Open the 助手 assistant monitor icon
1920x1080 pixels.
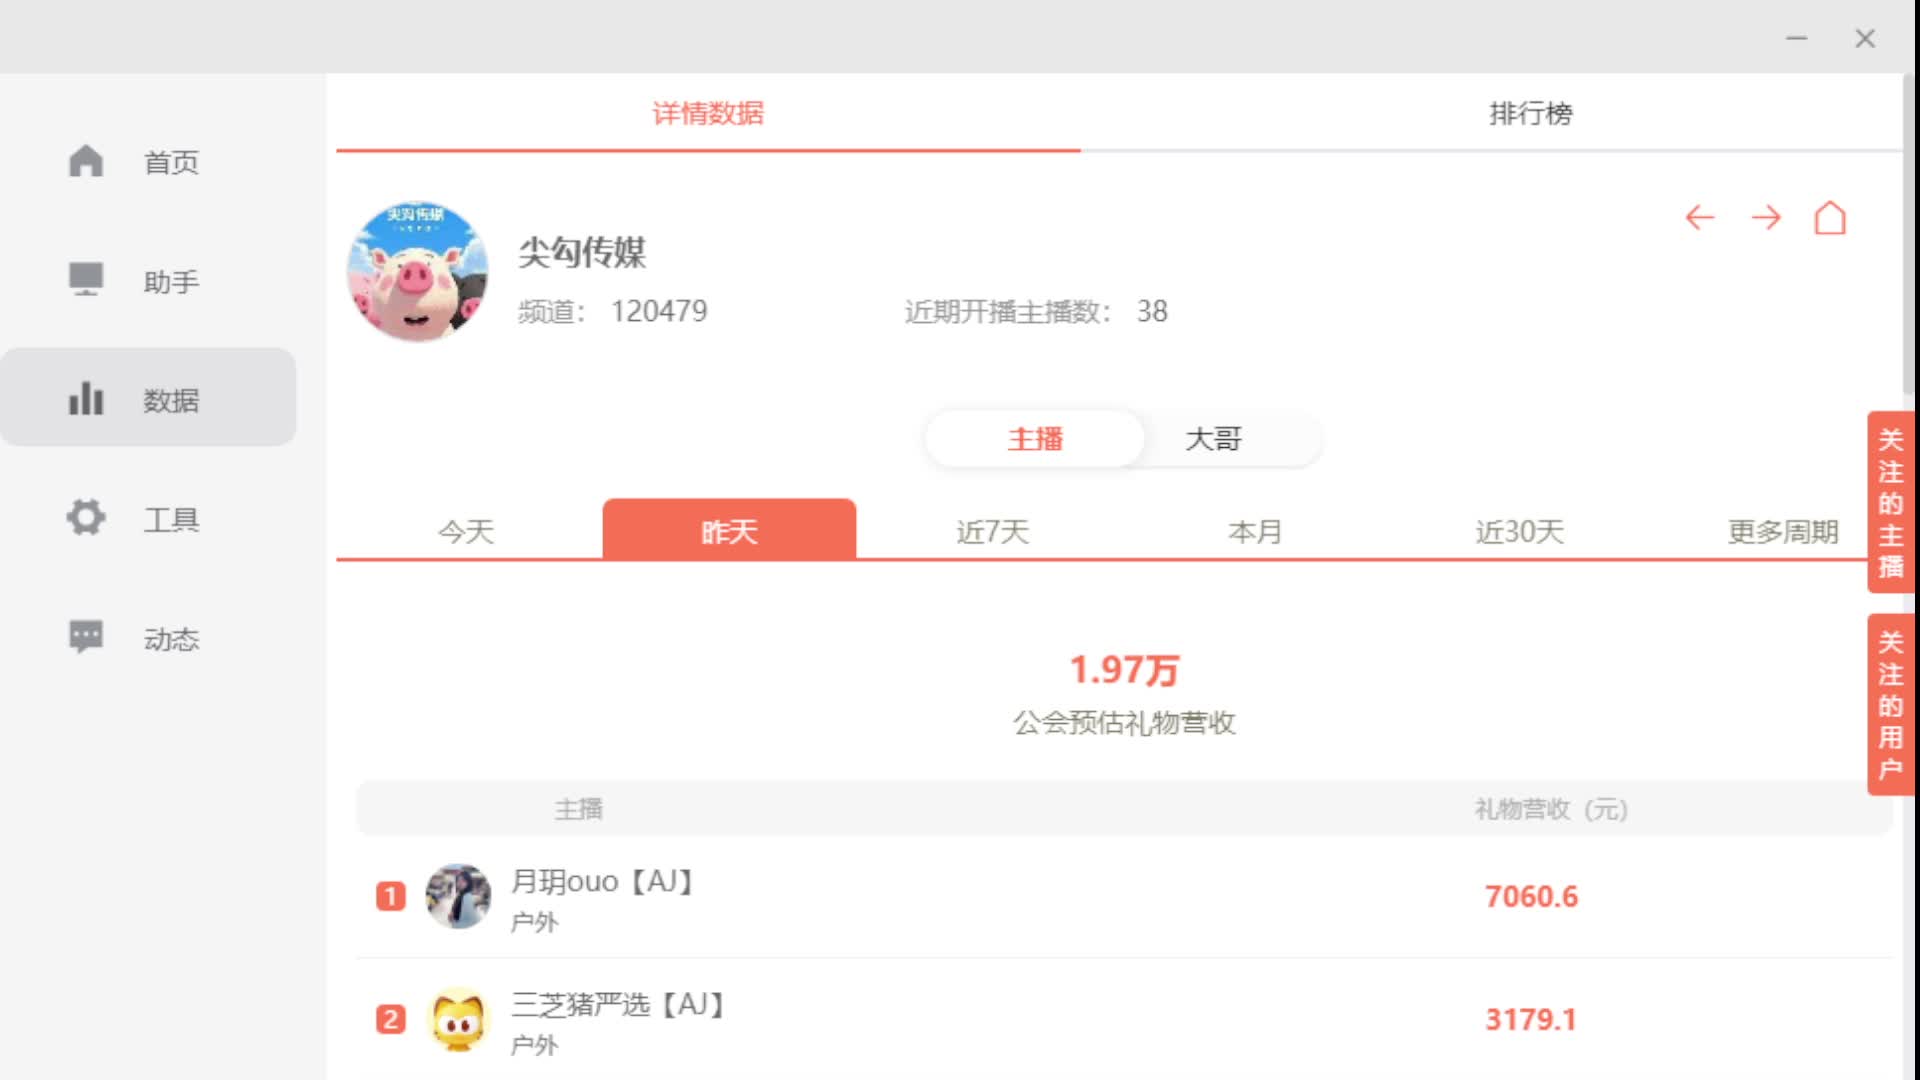coord(86,279)
